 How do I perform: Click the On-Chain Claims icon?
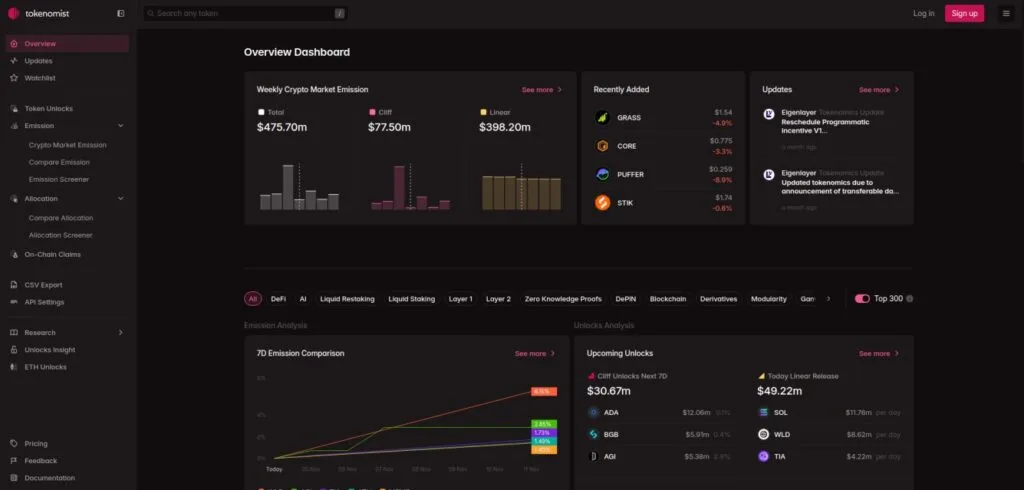14,254
